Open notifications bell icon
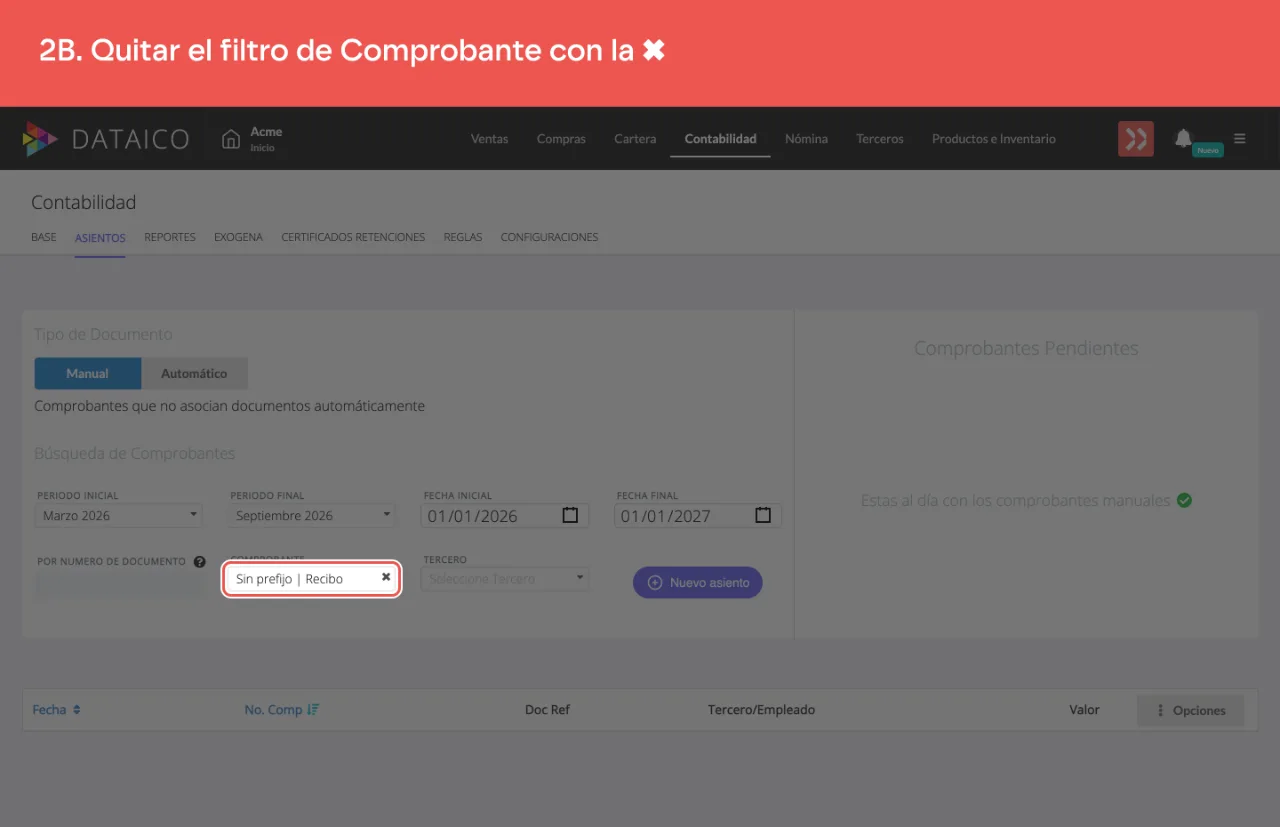The height and width of the screenshot is (827, 1280). click(x=1184, y=138)
